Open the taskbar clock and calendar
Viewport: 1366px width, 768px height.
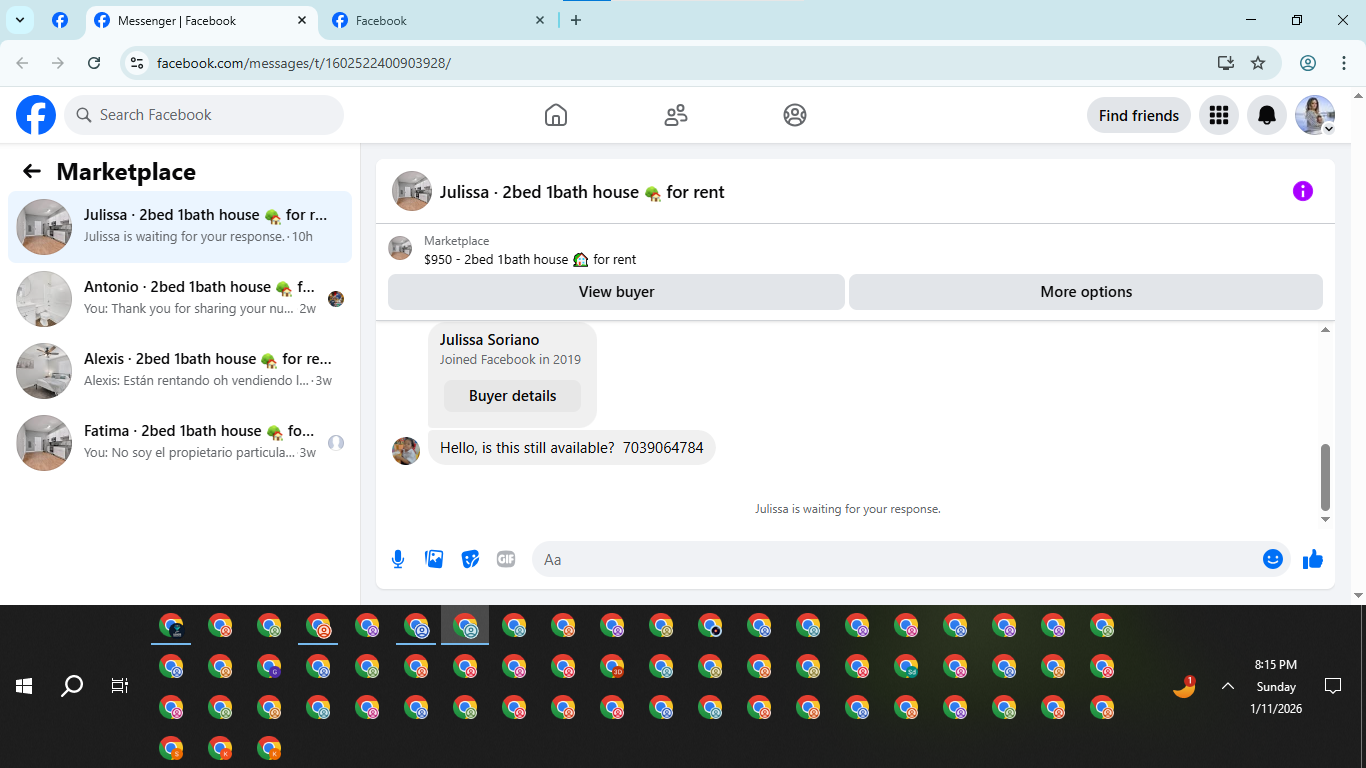[x=1276, y=686]
